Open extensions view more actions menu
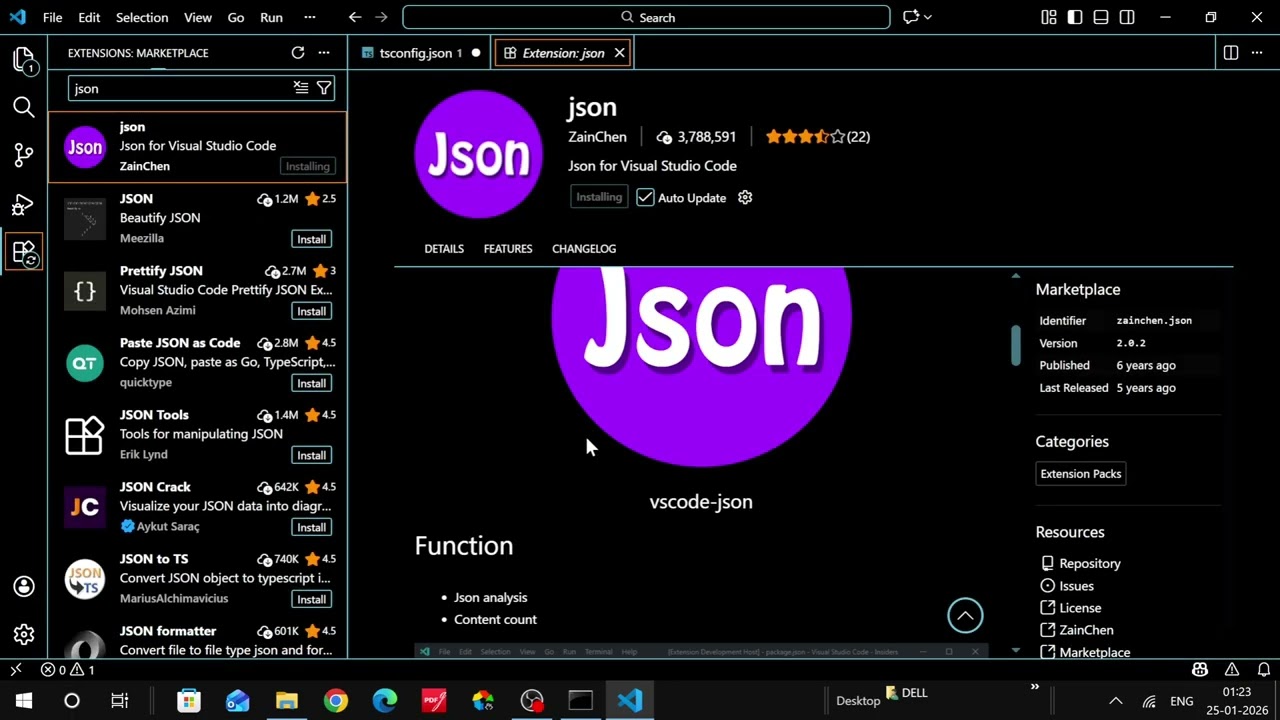The image size is (1280, 720). 324,53
